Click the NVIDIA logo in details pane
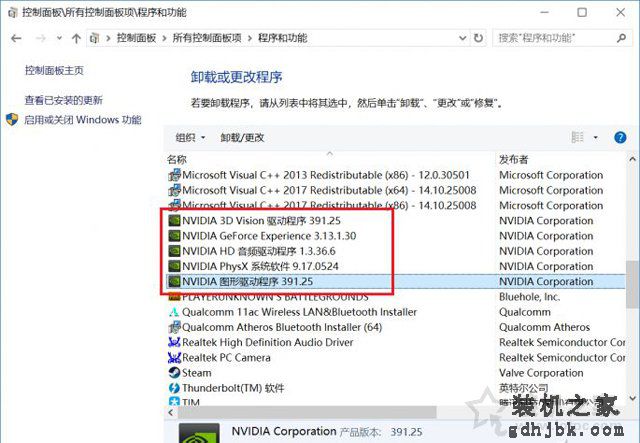The image size is (640, 443). point(199,433)
